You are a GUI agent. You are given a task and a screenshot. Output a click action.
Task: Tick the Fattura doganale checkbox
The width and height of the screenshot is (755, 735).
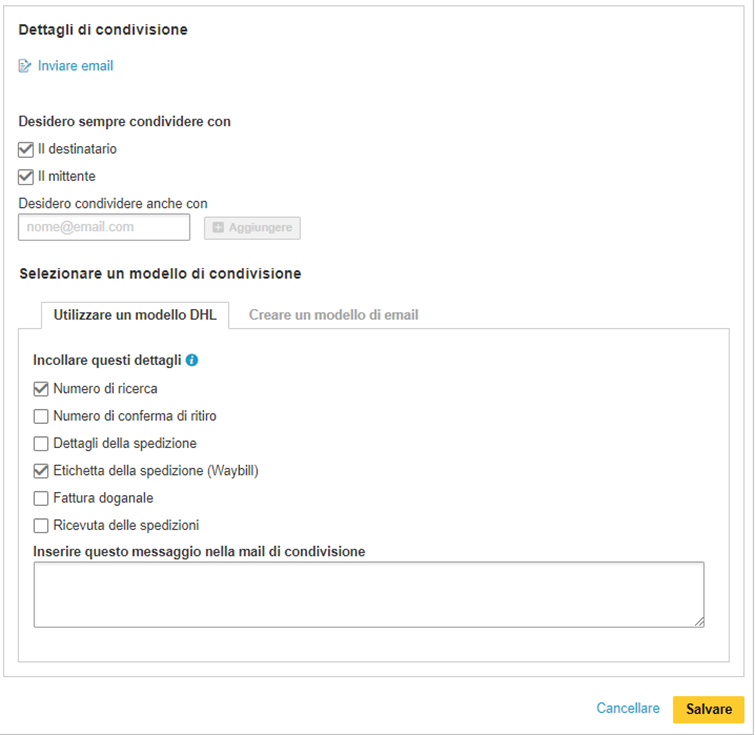pyautogui.click(x=41, y=499)
